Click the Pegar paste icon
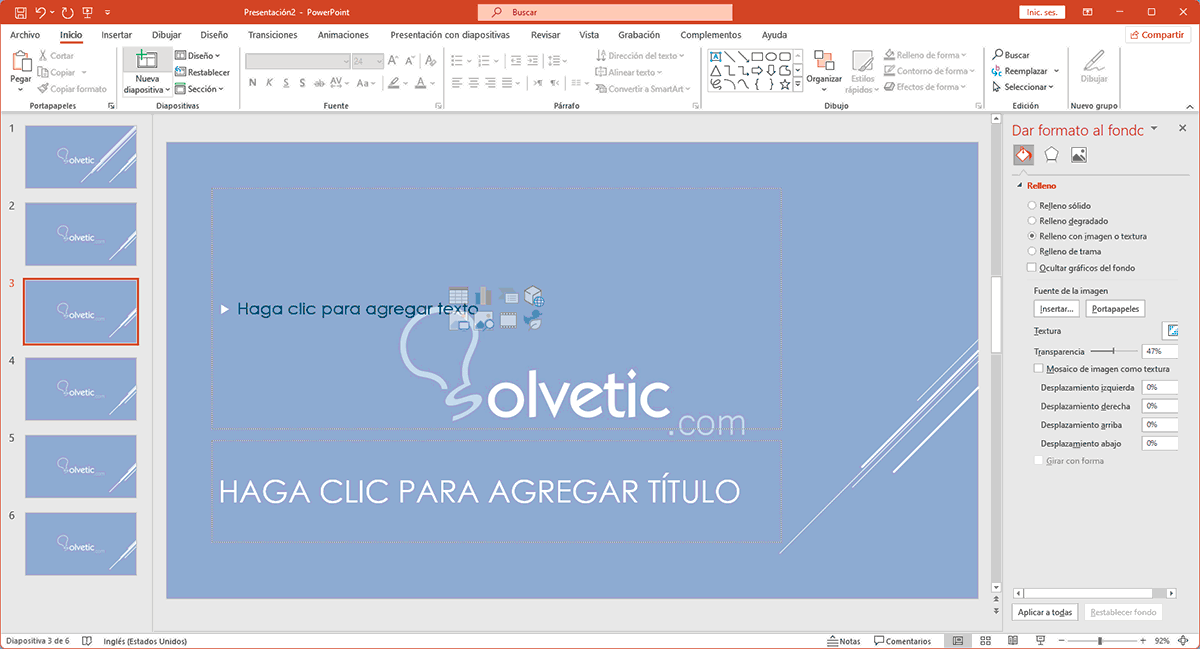Viewport: 1200px width, 649px height. tap(21, 62)
